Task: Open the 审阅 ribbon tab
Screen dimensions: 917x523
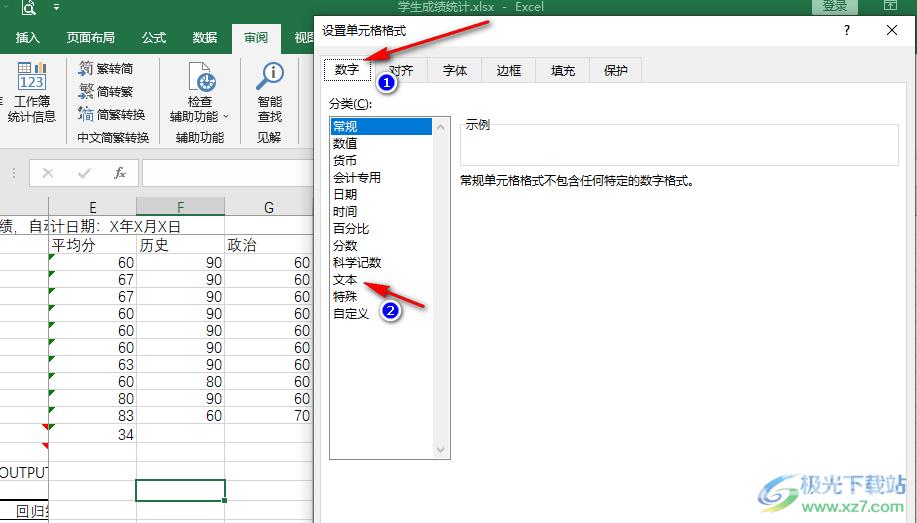Action: (256, 38)
